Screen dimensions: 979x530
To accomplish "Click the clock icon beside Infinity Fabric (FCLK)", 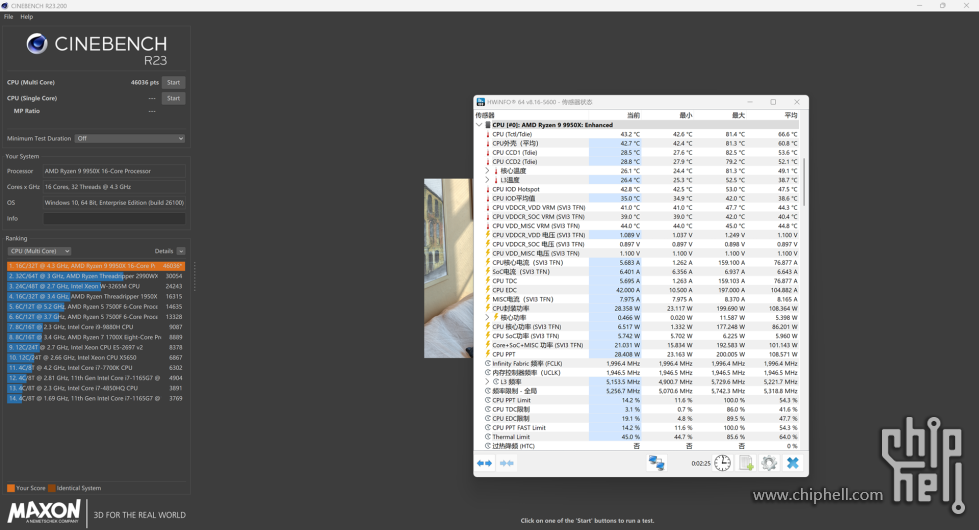I will pos(488,363).
